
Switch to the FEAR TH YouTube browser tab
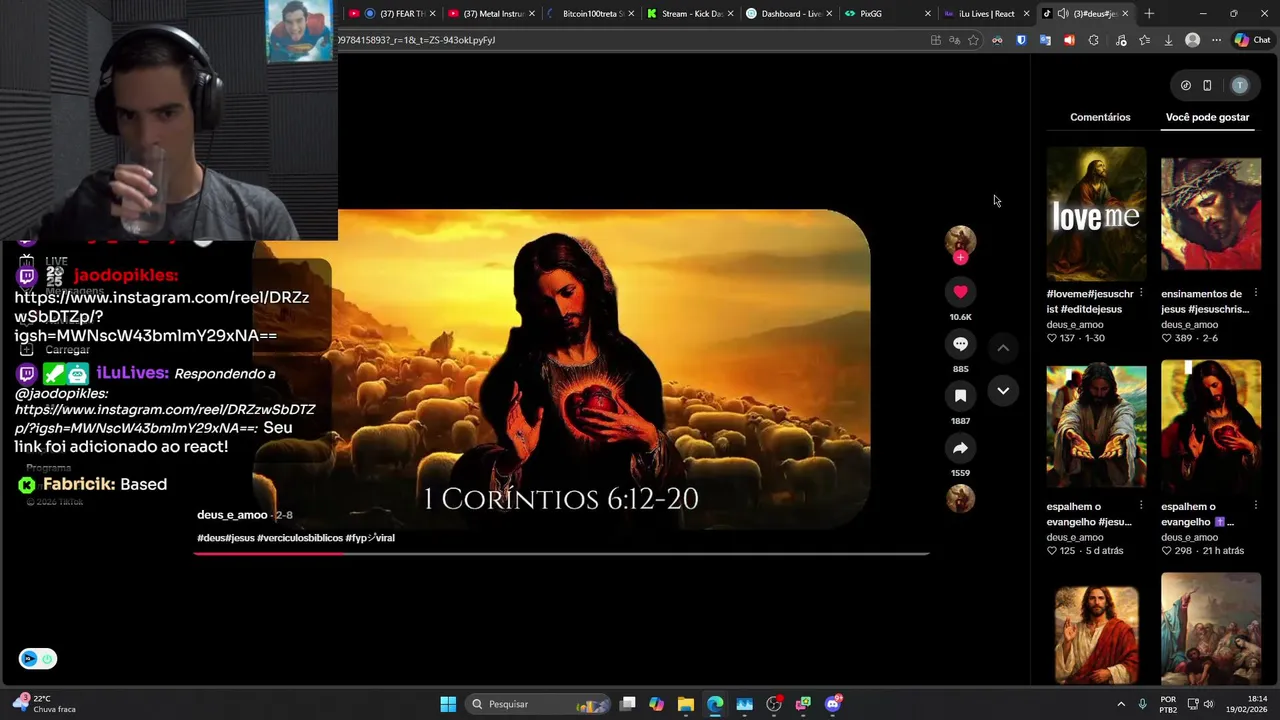click(393, 14)
